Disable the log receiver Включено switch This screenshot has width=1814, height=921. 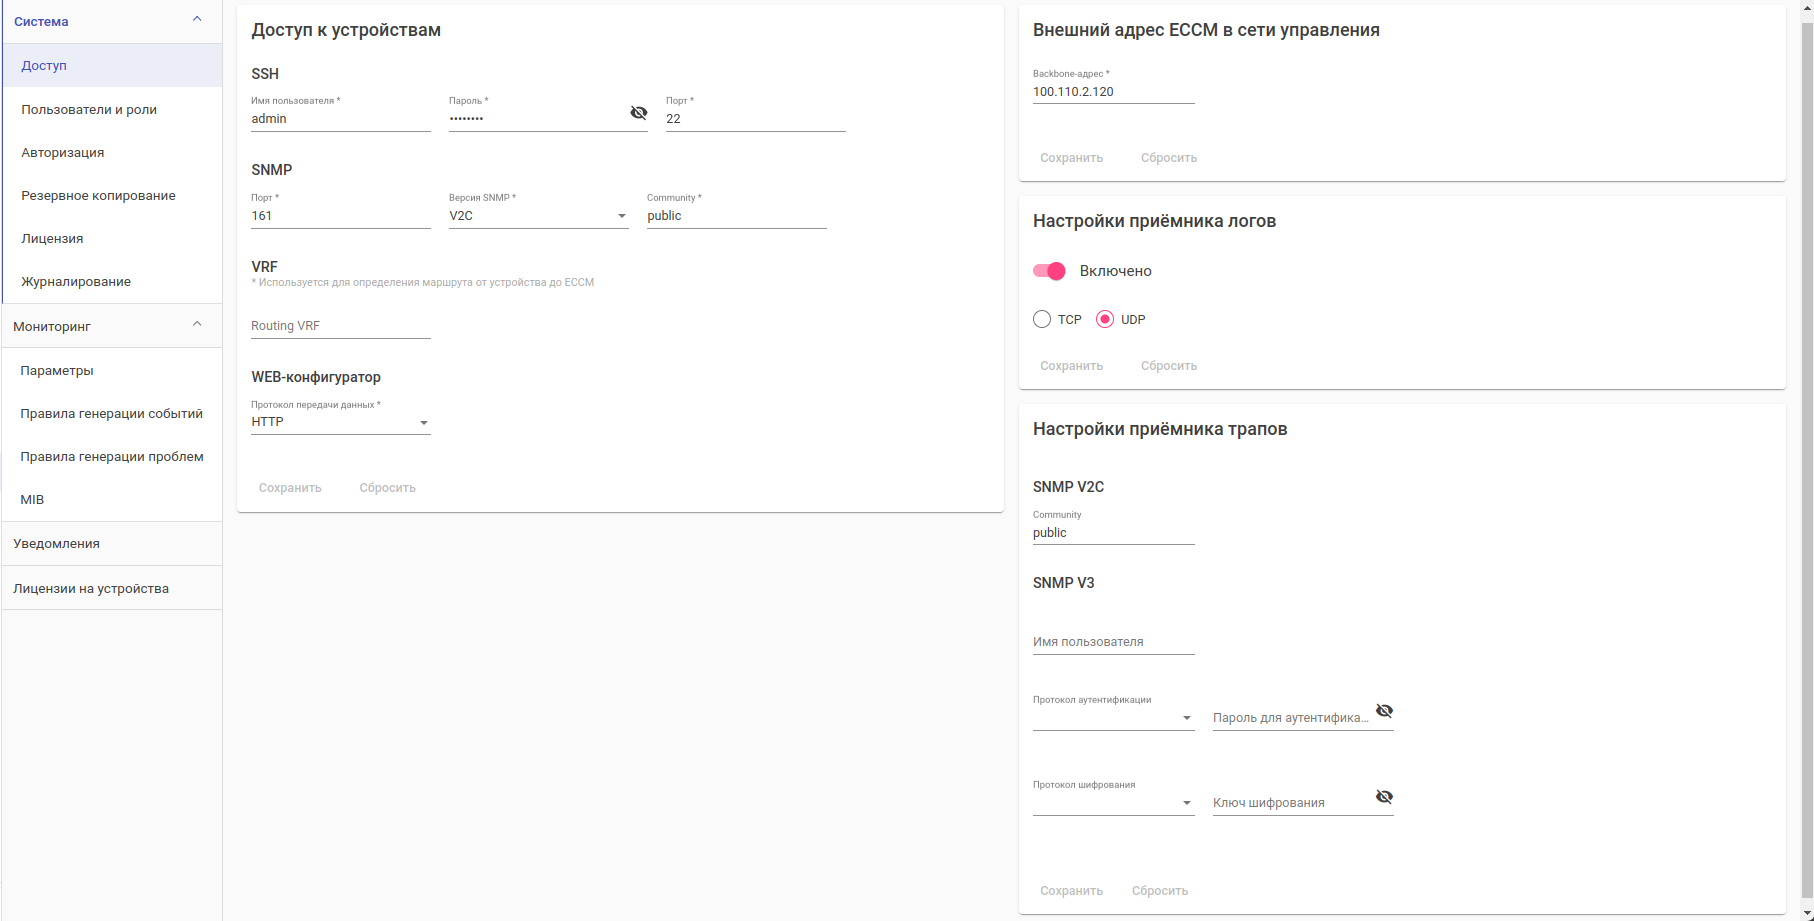[x=1049, y=271]
